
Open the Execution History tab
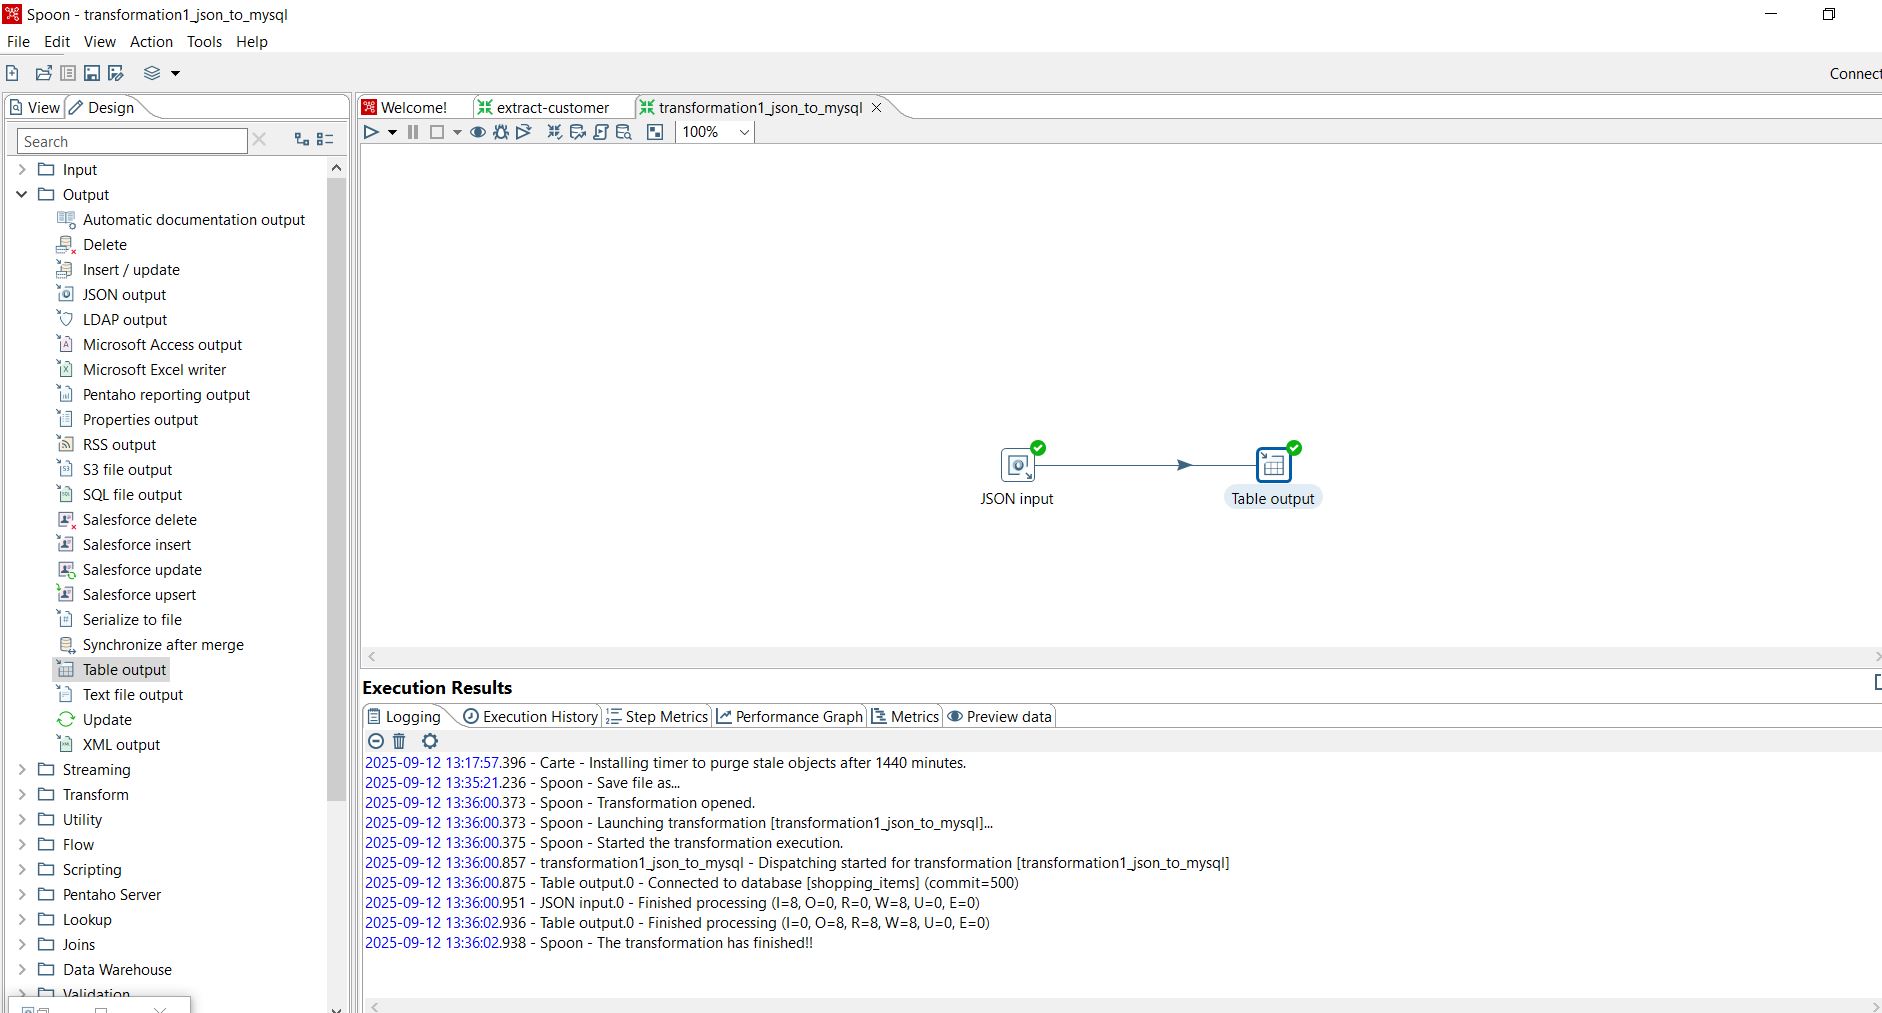(x=530, y=716)
